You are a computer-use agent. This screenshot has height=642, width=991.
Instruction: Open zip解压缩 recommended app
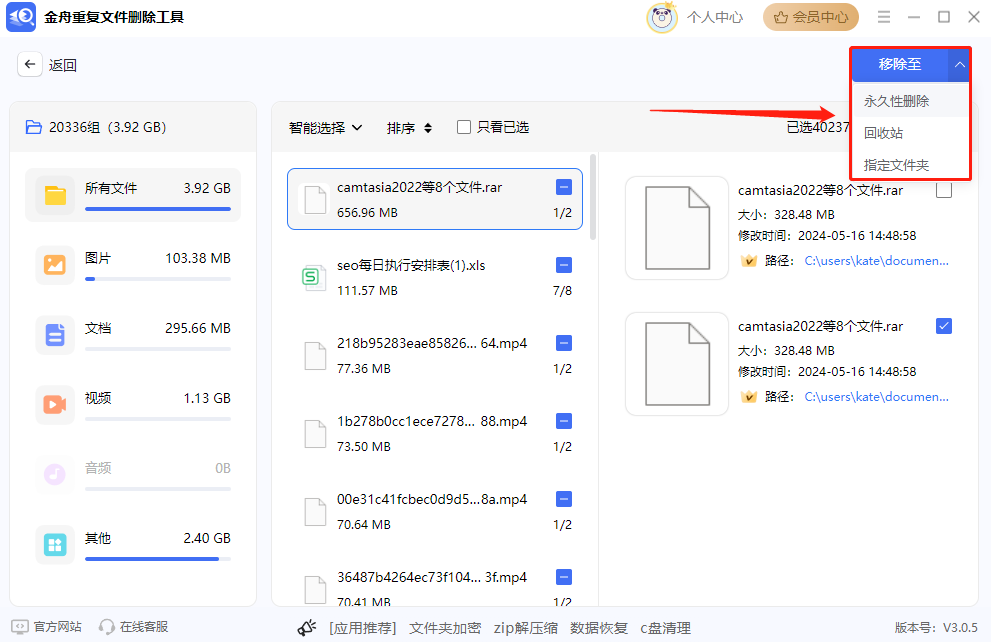[x=526, y=628]
